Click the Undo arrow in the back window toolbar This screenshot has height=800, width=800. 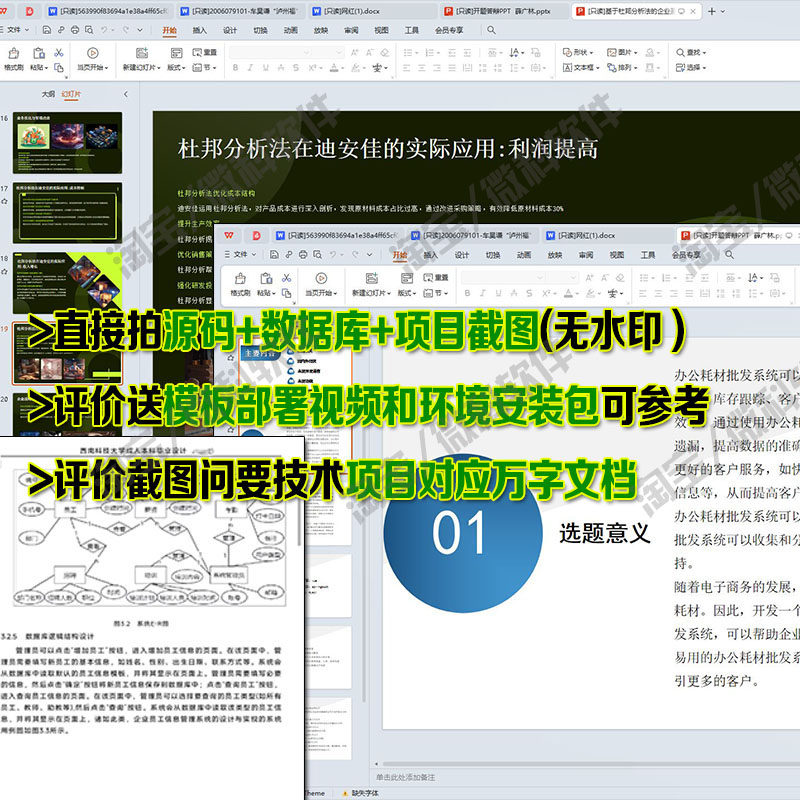point(105,30)
